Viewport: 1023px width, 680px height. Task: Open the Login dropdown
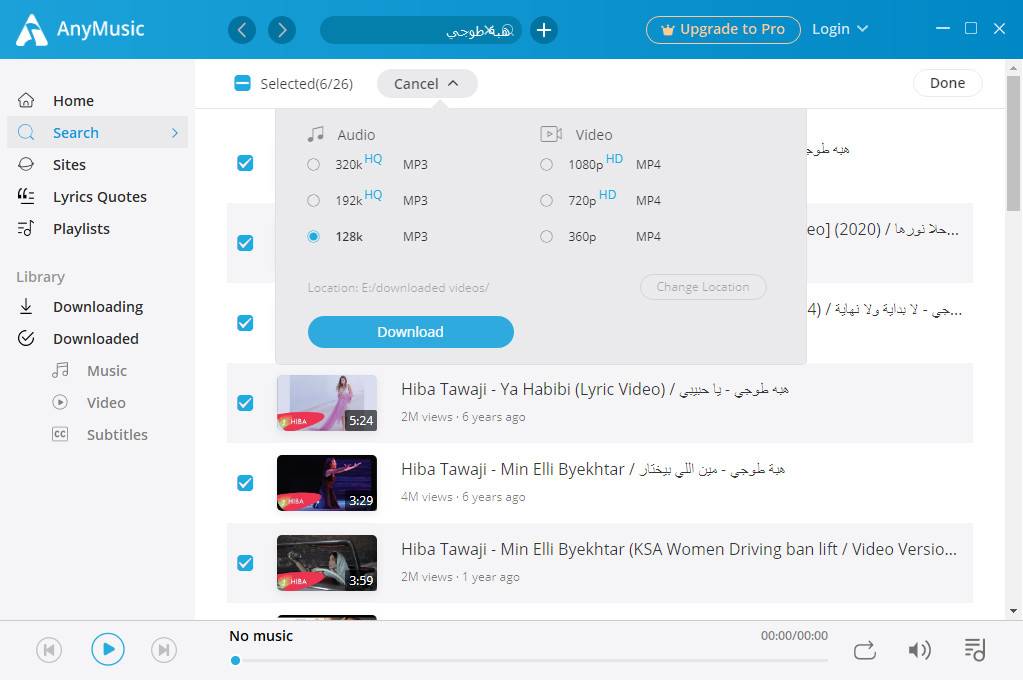coord(840,29)
